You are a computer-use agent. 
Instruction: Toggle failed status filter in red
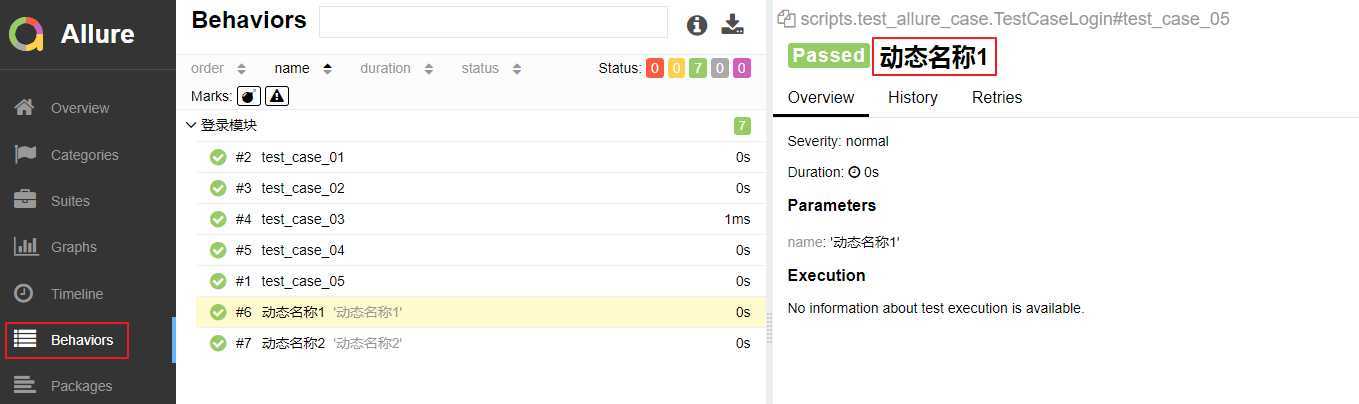[x=654, y=69]
